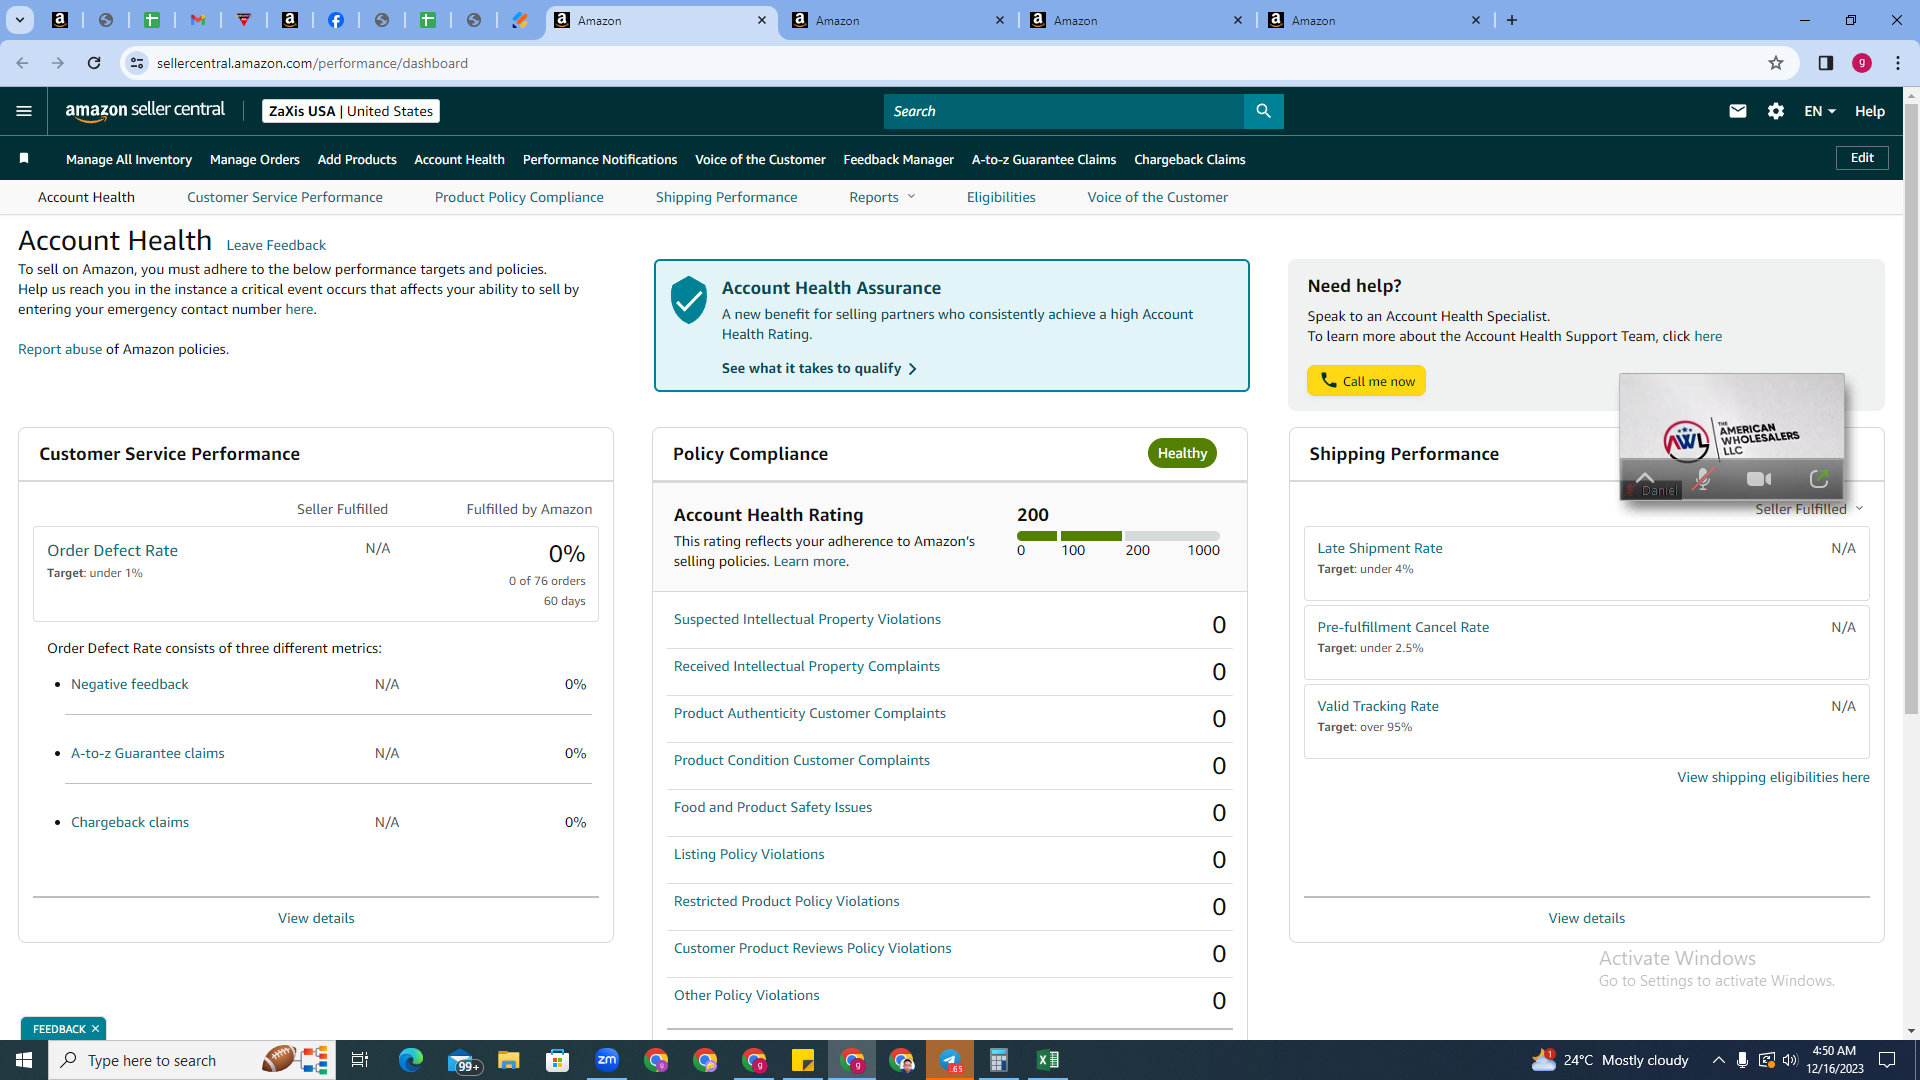1920x1080 pixels.
Task: Expand the Reports dropdown menu
Action: point(882,197)
